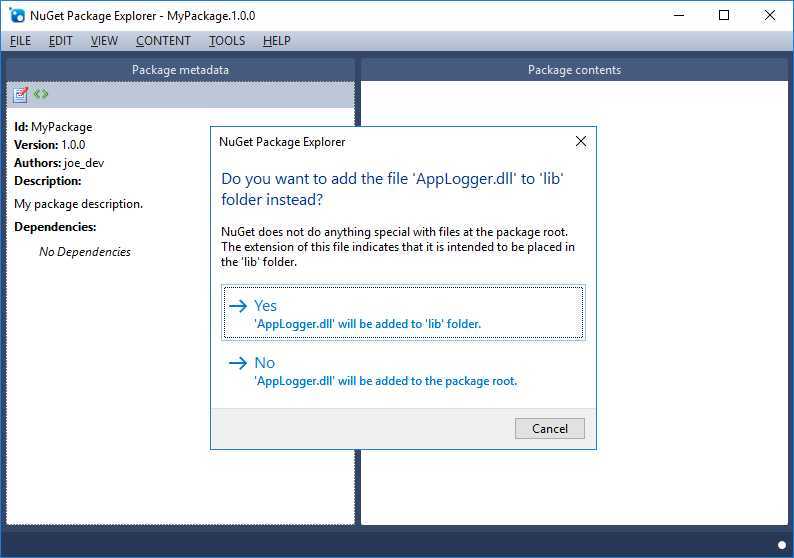Click the edit metadata source icon
Viewport: 794px width, 558px height.
tap(41, 94)
